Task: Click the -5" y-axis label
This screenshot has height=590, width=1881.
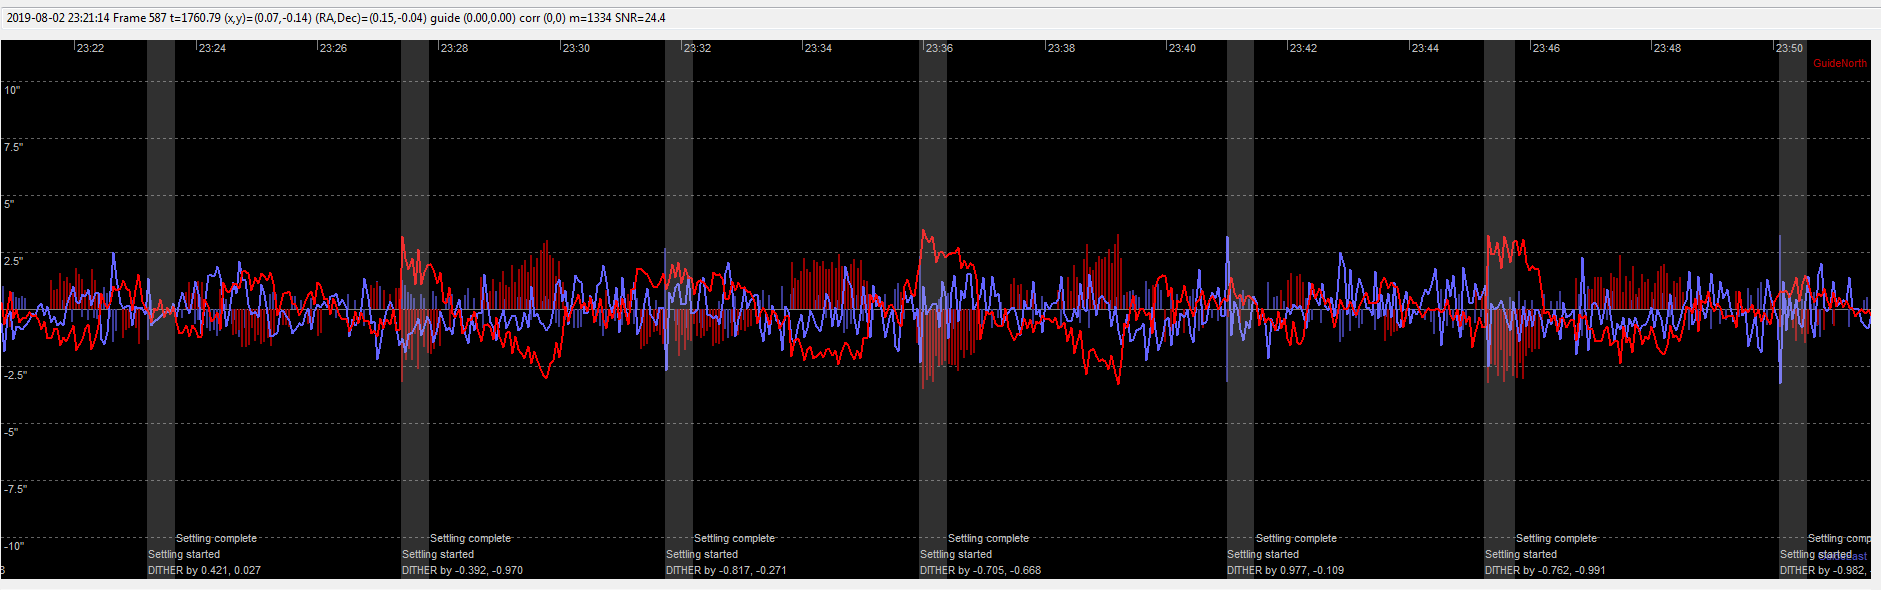Action: (11, 432)
